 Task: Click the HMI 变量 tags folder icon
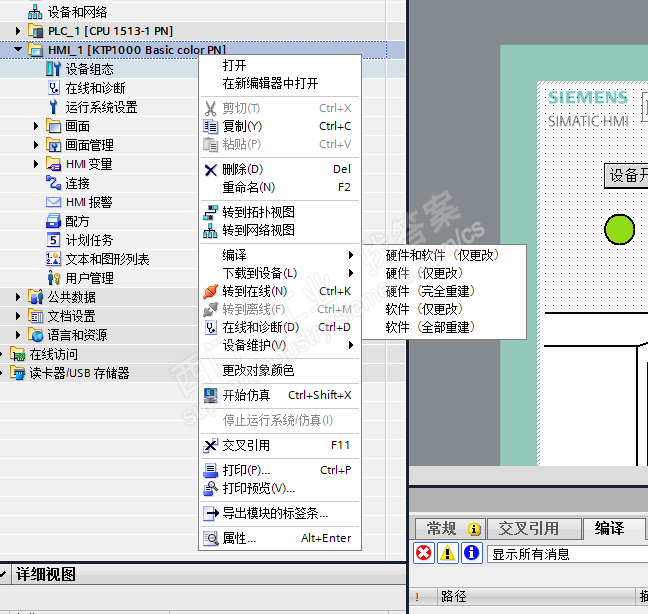53,164
